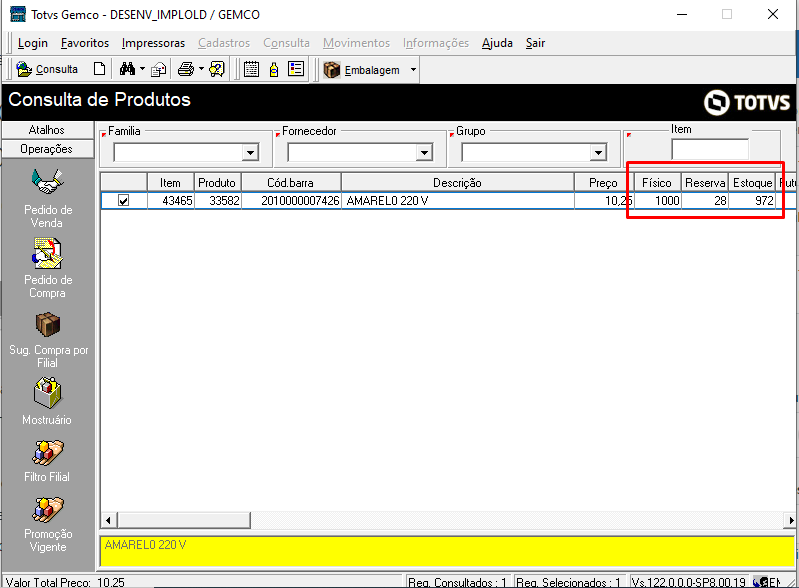Click the horizontal scrollbar left arrow

(x=108, y=520)
